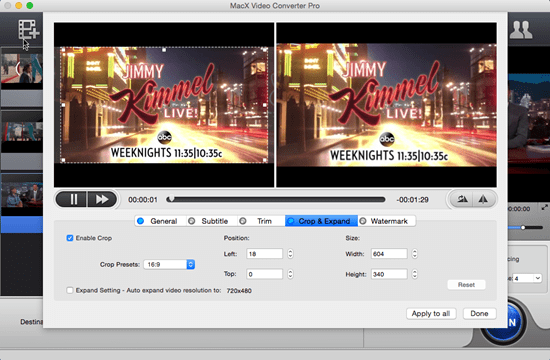Click the volume slider in main window

[x=526, y=227]
